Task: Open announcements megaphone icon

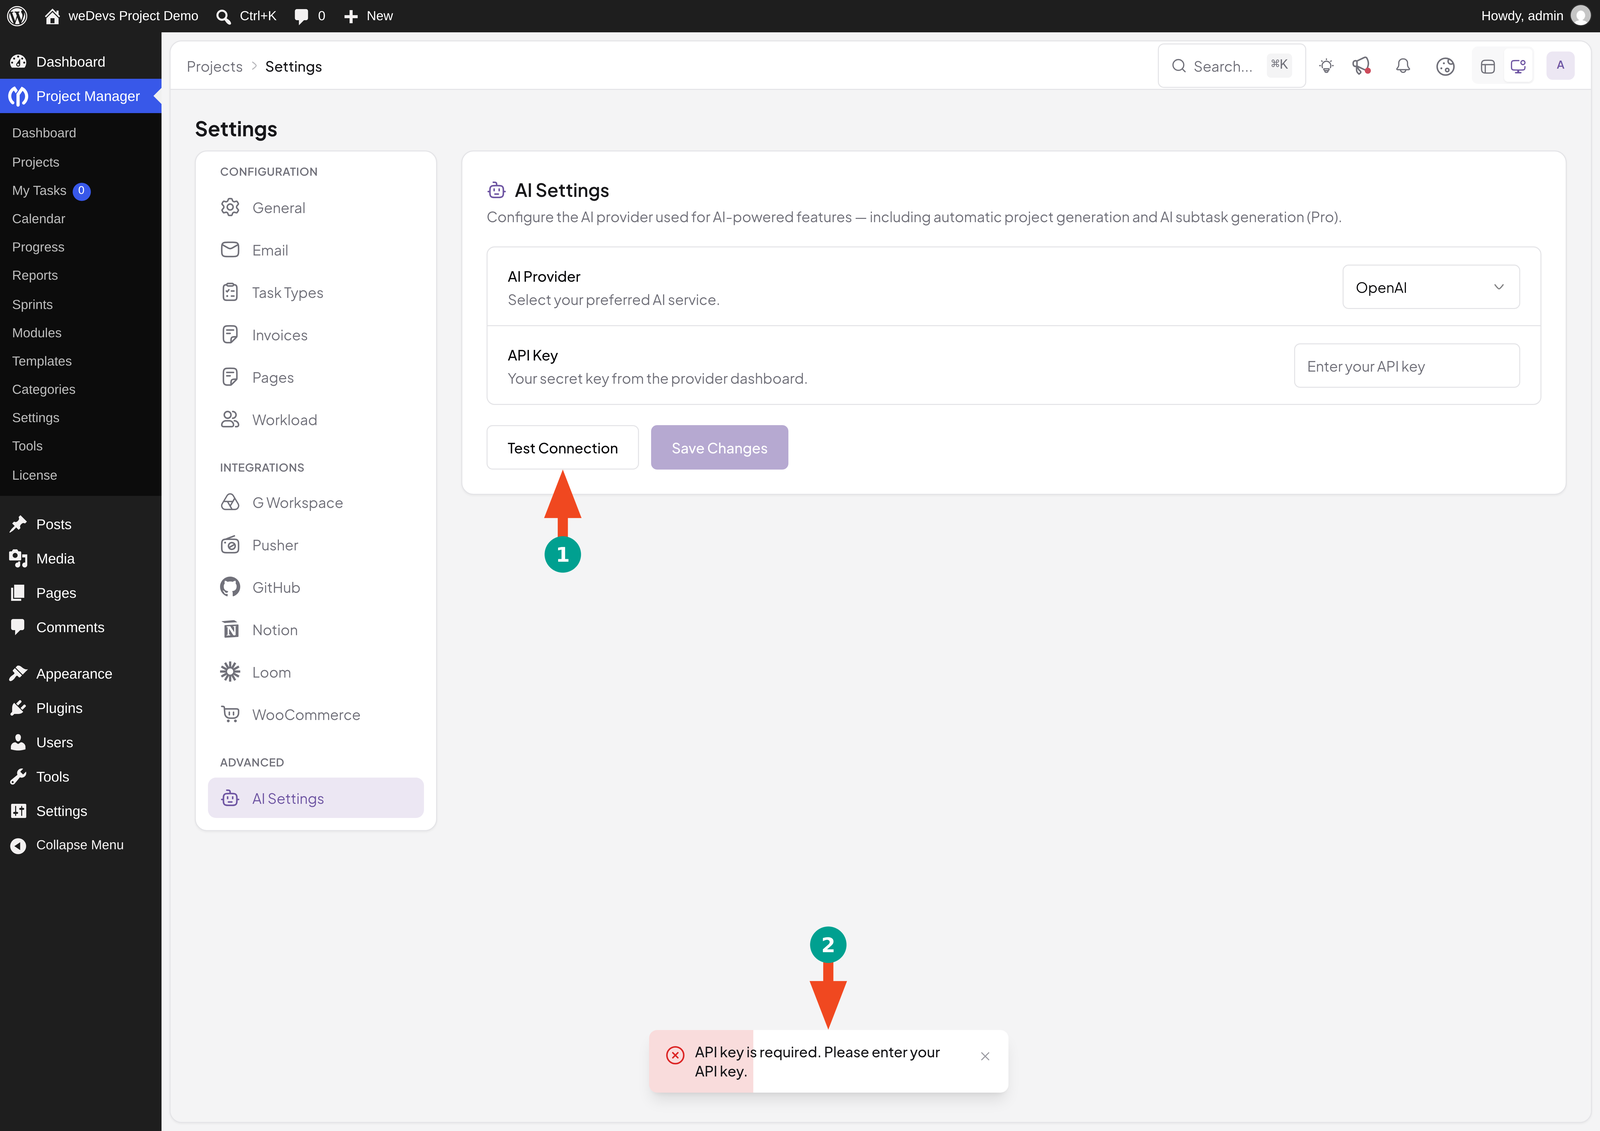Action: 1361,66
